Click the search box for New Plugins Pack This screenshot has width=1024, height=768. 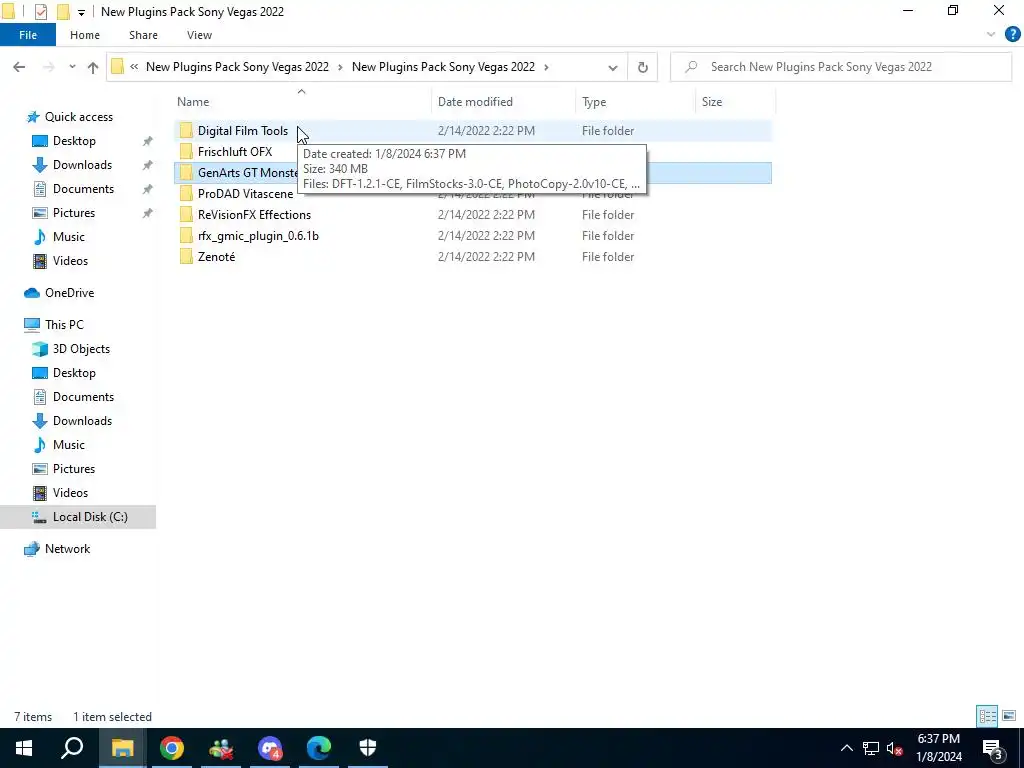840,67
